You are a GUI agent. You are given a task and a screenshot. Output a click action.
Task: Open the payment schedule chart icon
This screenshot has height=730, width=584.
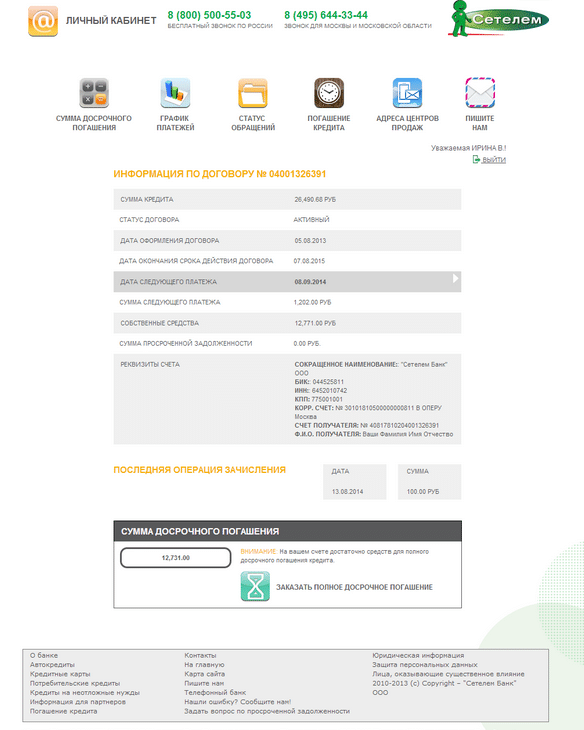[175, 93]
